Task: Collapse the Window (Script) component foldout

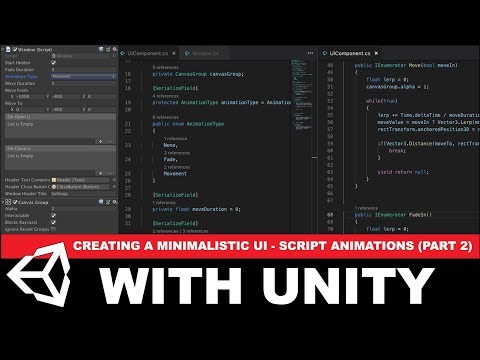Action: coord(3,49)
